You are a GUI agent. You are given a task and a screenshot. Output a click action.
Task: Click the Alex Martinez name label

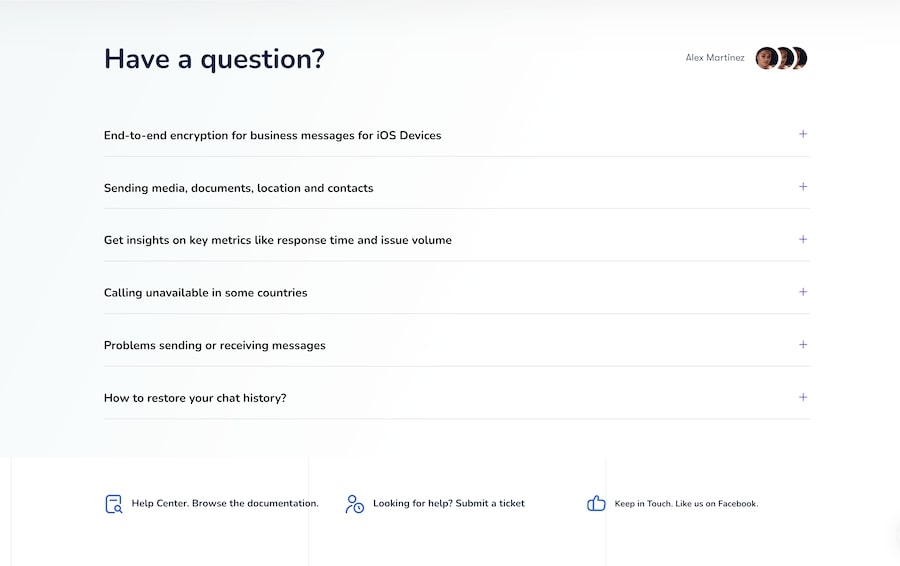[x=714, y=58]
